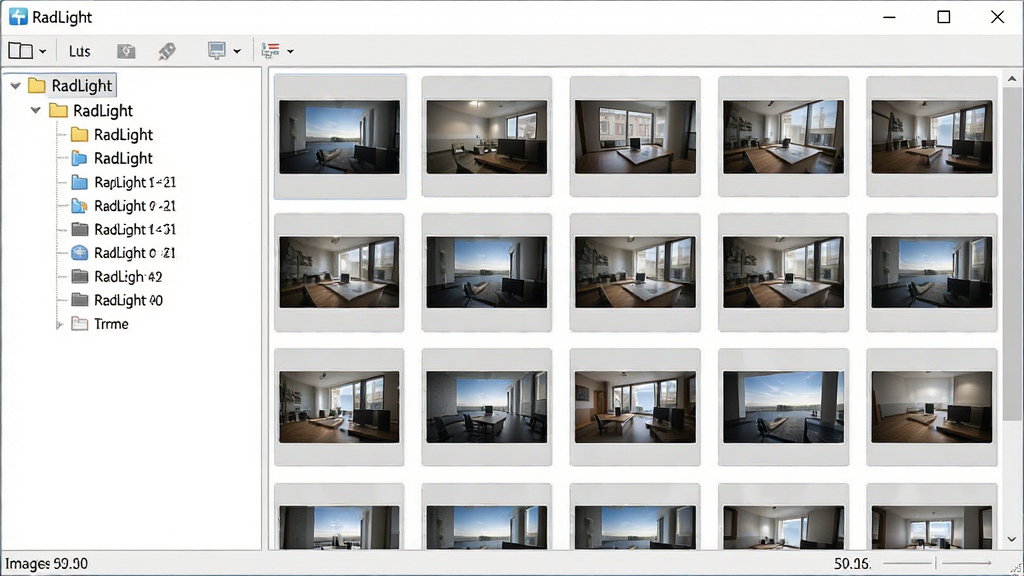The height and width of the screenshot is (576, 1024).
Task: Click the scroll-up arrow of thumbnail scrollbar
Action: tap(1012, 79)
